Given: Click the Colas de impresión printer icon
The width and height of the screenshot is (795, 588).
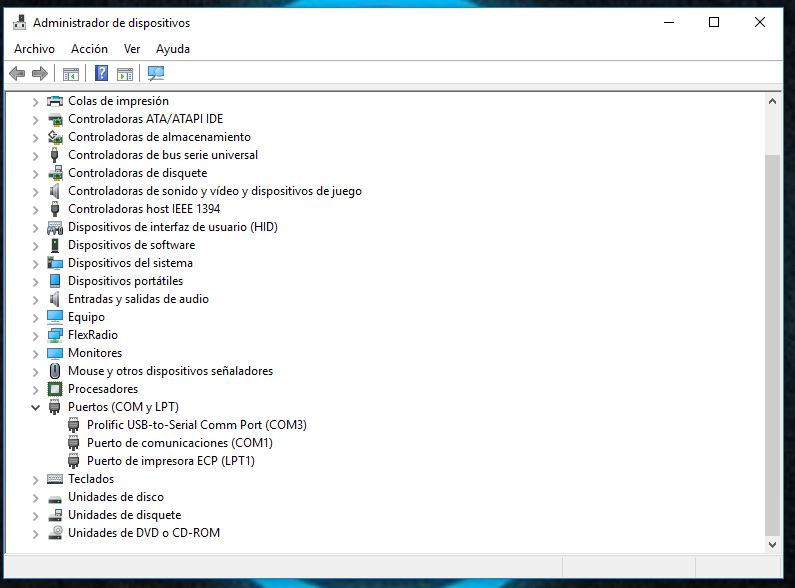Looking at the screenshot, I should click(55, 101).
